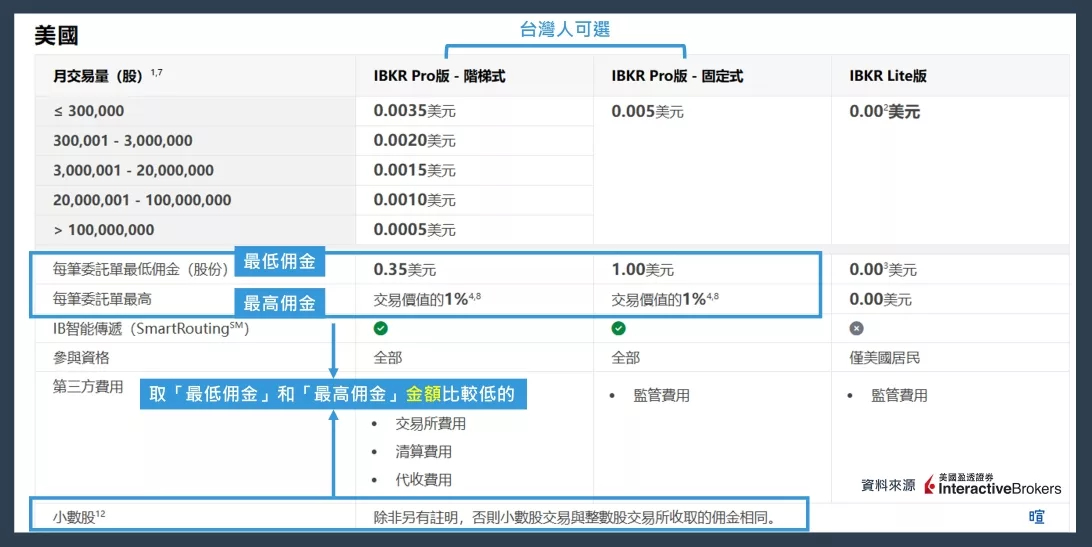Click the 0.0005美元 tiered rate
Image resolution: width=1092 pixels, height=547 pixels.
point(414,230)
